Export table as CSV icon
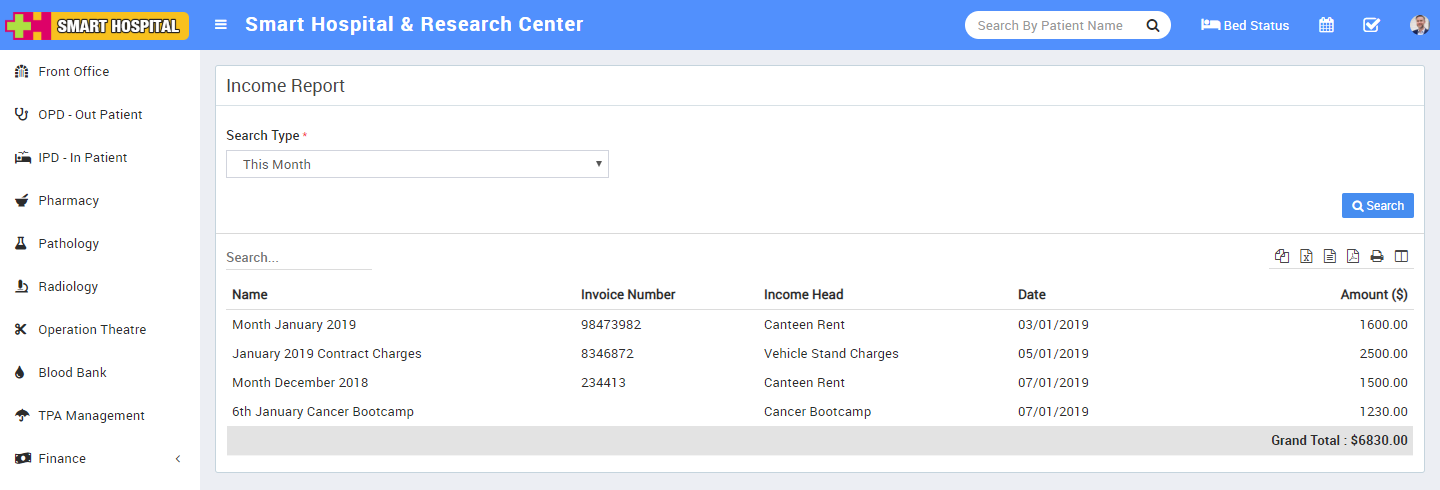This screenshot has height=490, width=1440. pos(1330,257)
